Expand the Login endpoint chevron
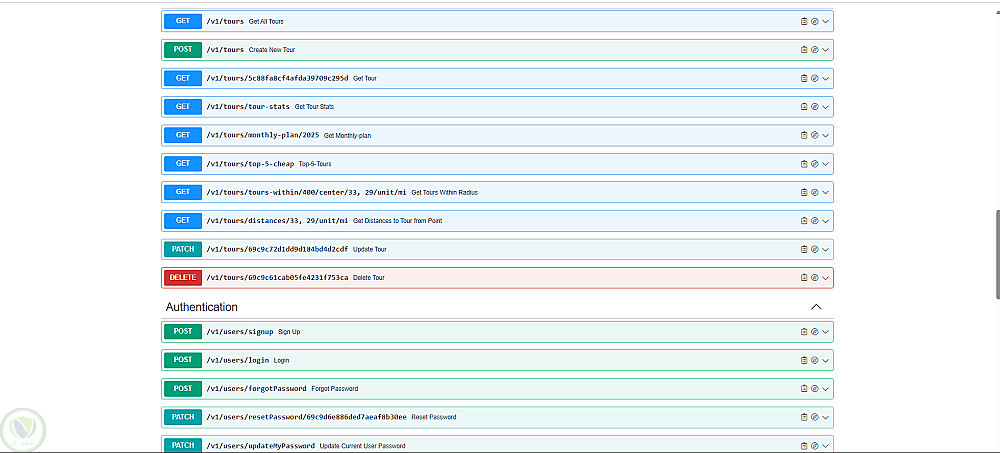Image resolution: width=1000 pixels, height=453 pixels. tap(825, 360)
